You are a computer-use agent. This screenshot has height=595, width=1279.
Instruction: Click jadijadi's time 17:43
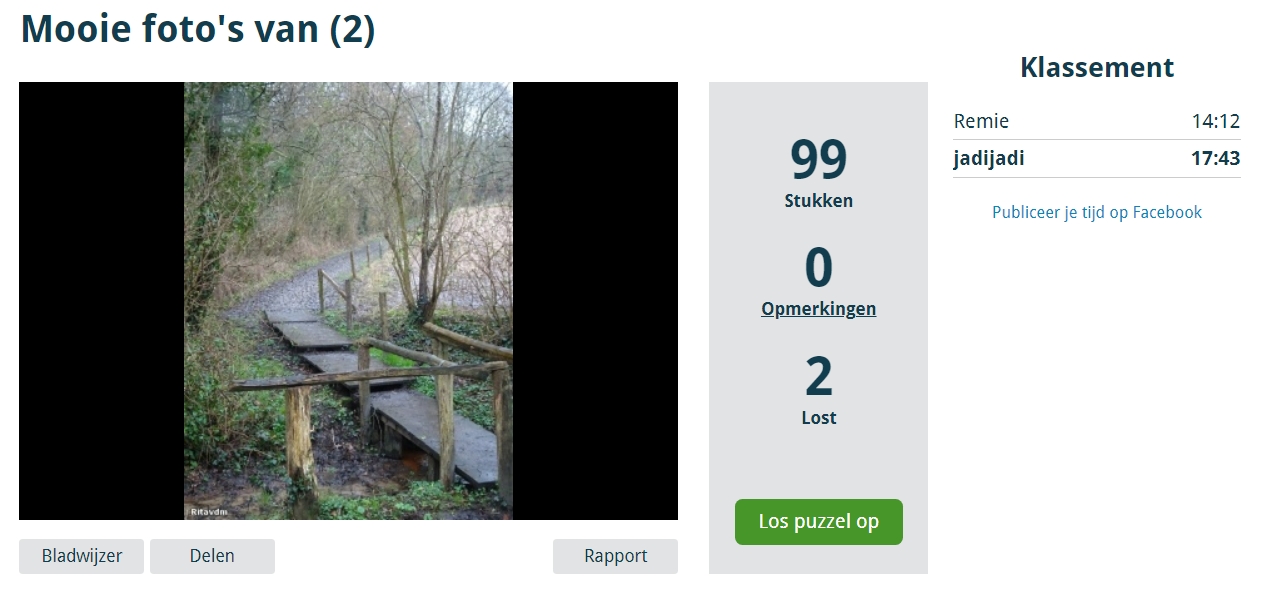[1215, 158]
